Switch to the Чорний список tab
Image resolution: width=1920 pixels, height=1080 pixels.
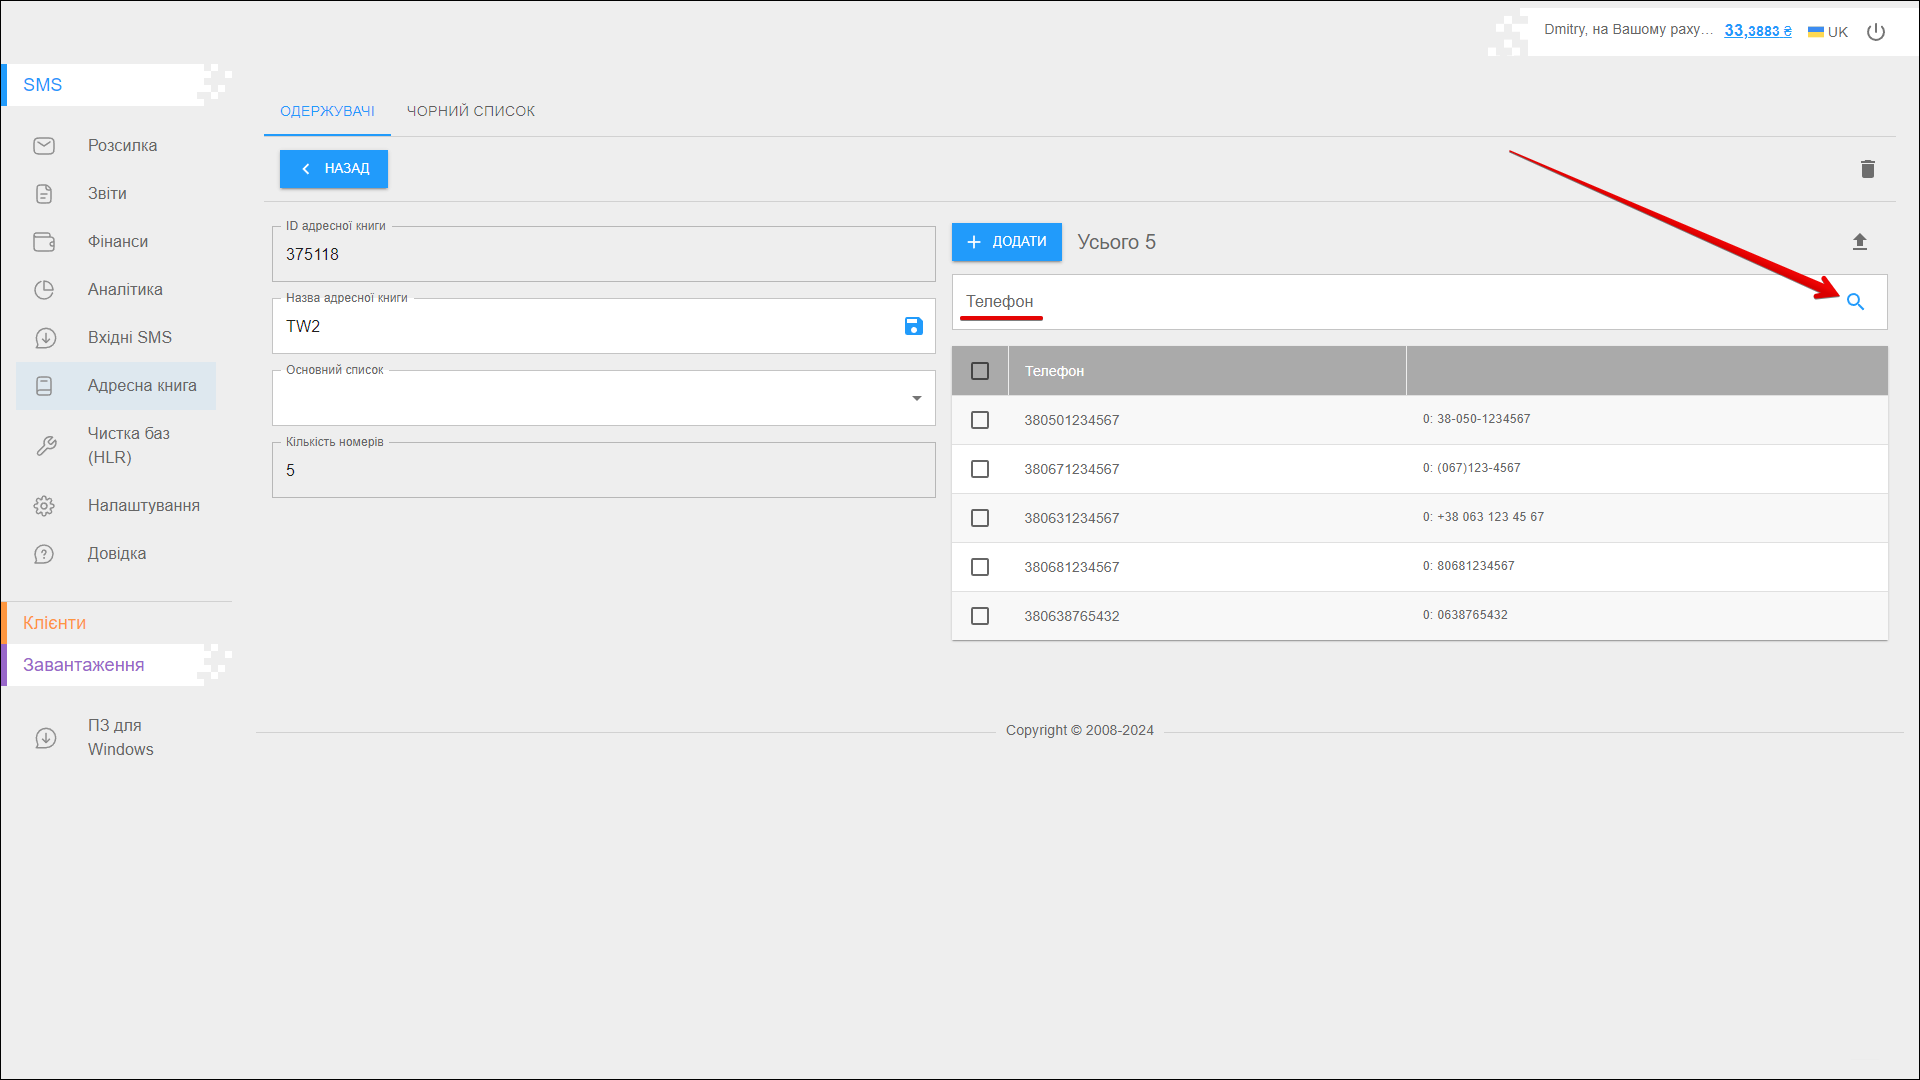[x=470, y=111]
